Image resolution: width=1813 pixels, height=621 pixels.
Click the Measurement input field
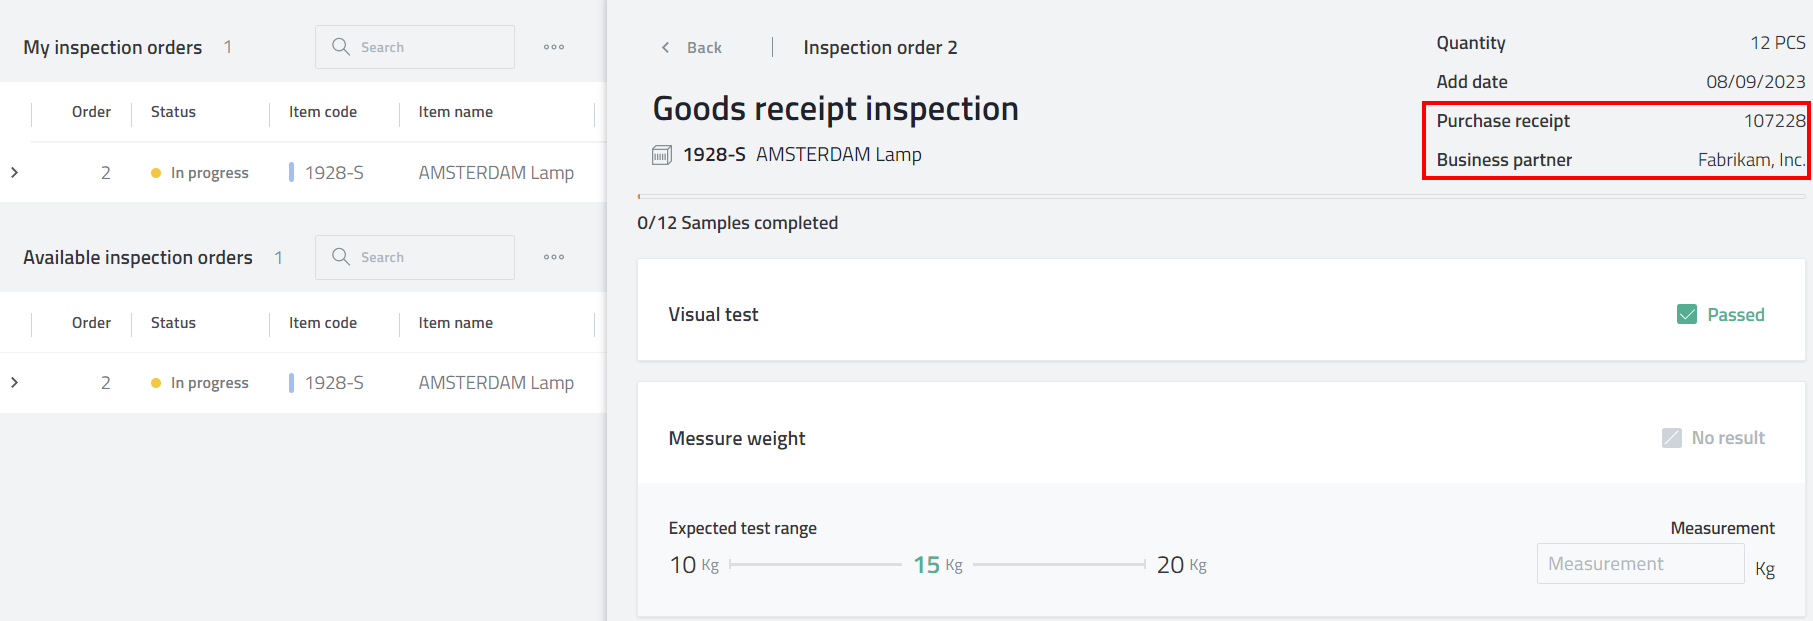coord(1640,564)
